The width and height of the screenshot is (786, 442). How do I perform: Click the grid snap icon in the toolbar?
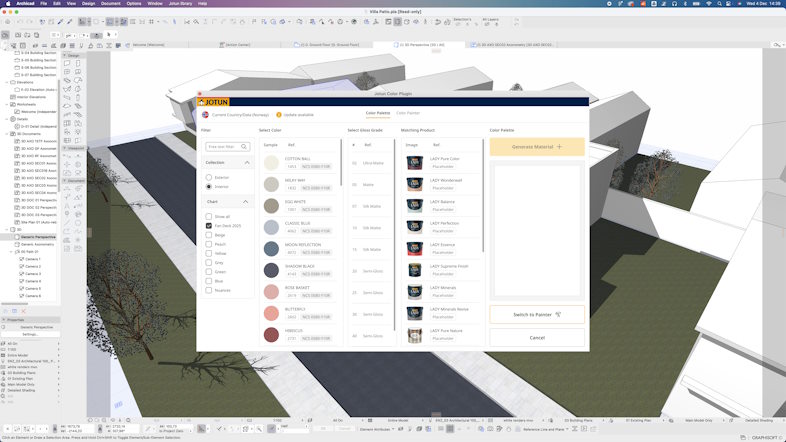click(x=151, y=22)
